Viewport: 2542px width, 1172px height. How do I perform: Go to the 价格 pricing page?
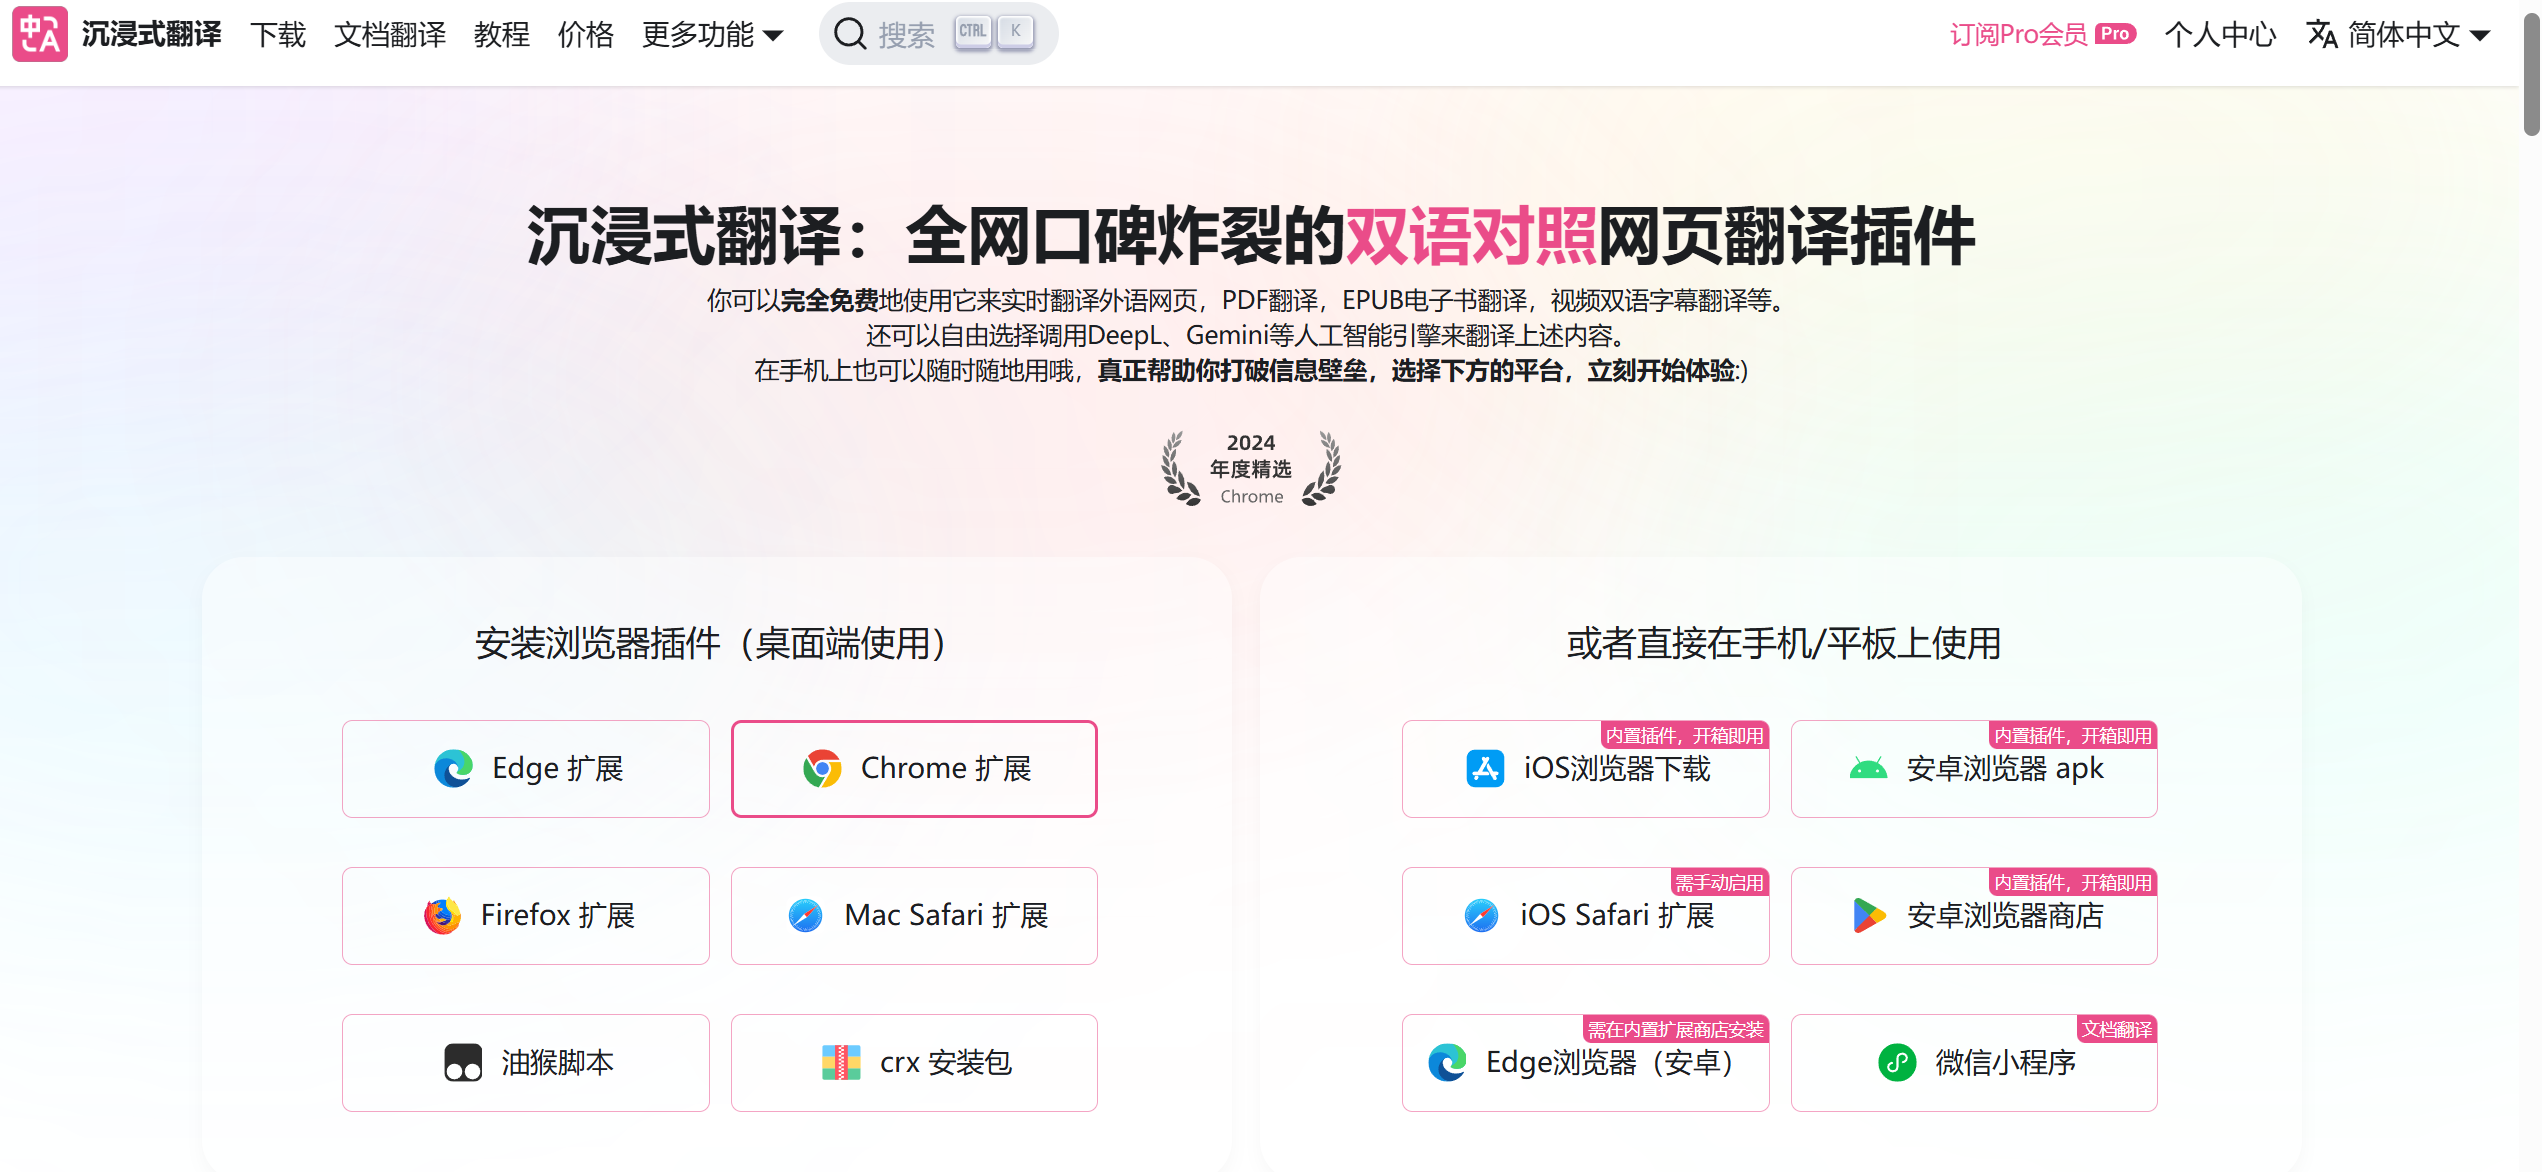585,35
